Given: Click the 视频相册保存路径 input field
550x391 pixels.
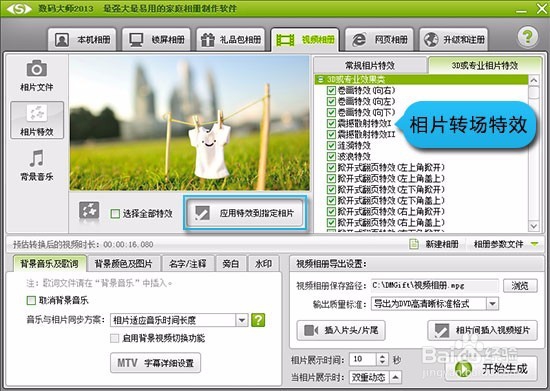Looking at the screenshot, I should (x=435, y=286).
